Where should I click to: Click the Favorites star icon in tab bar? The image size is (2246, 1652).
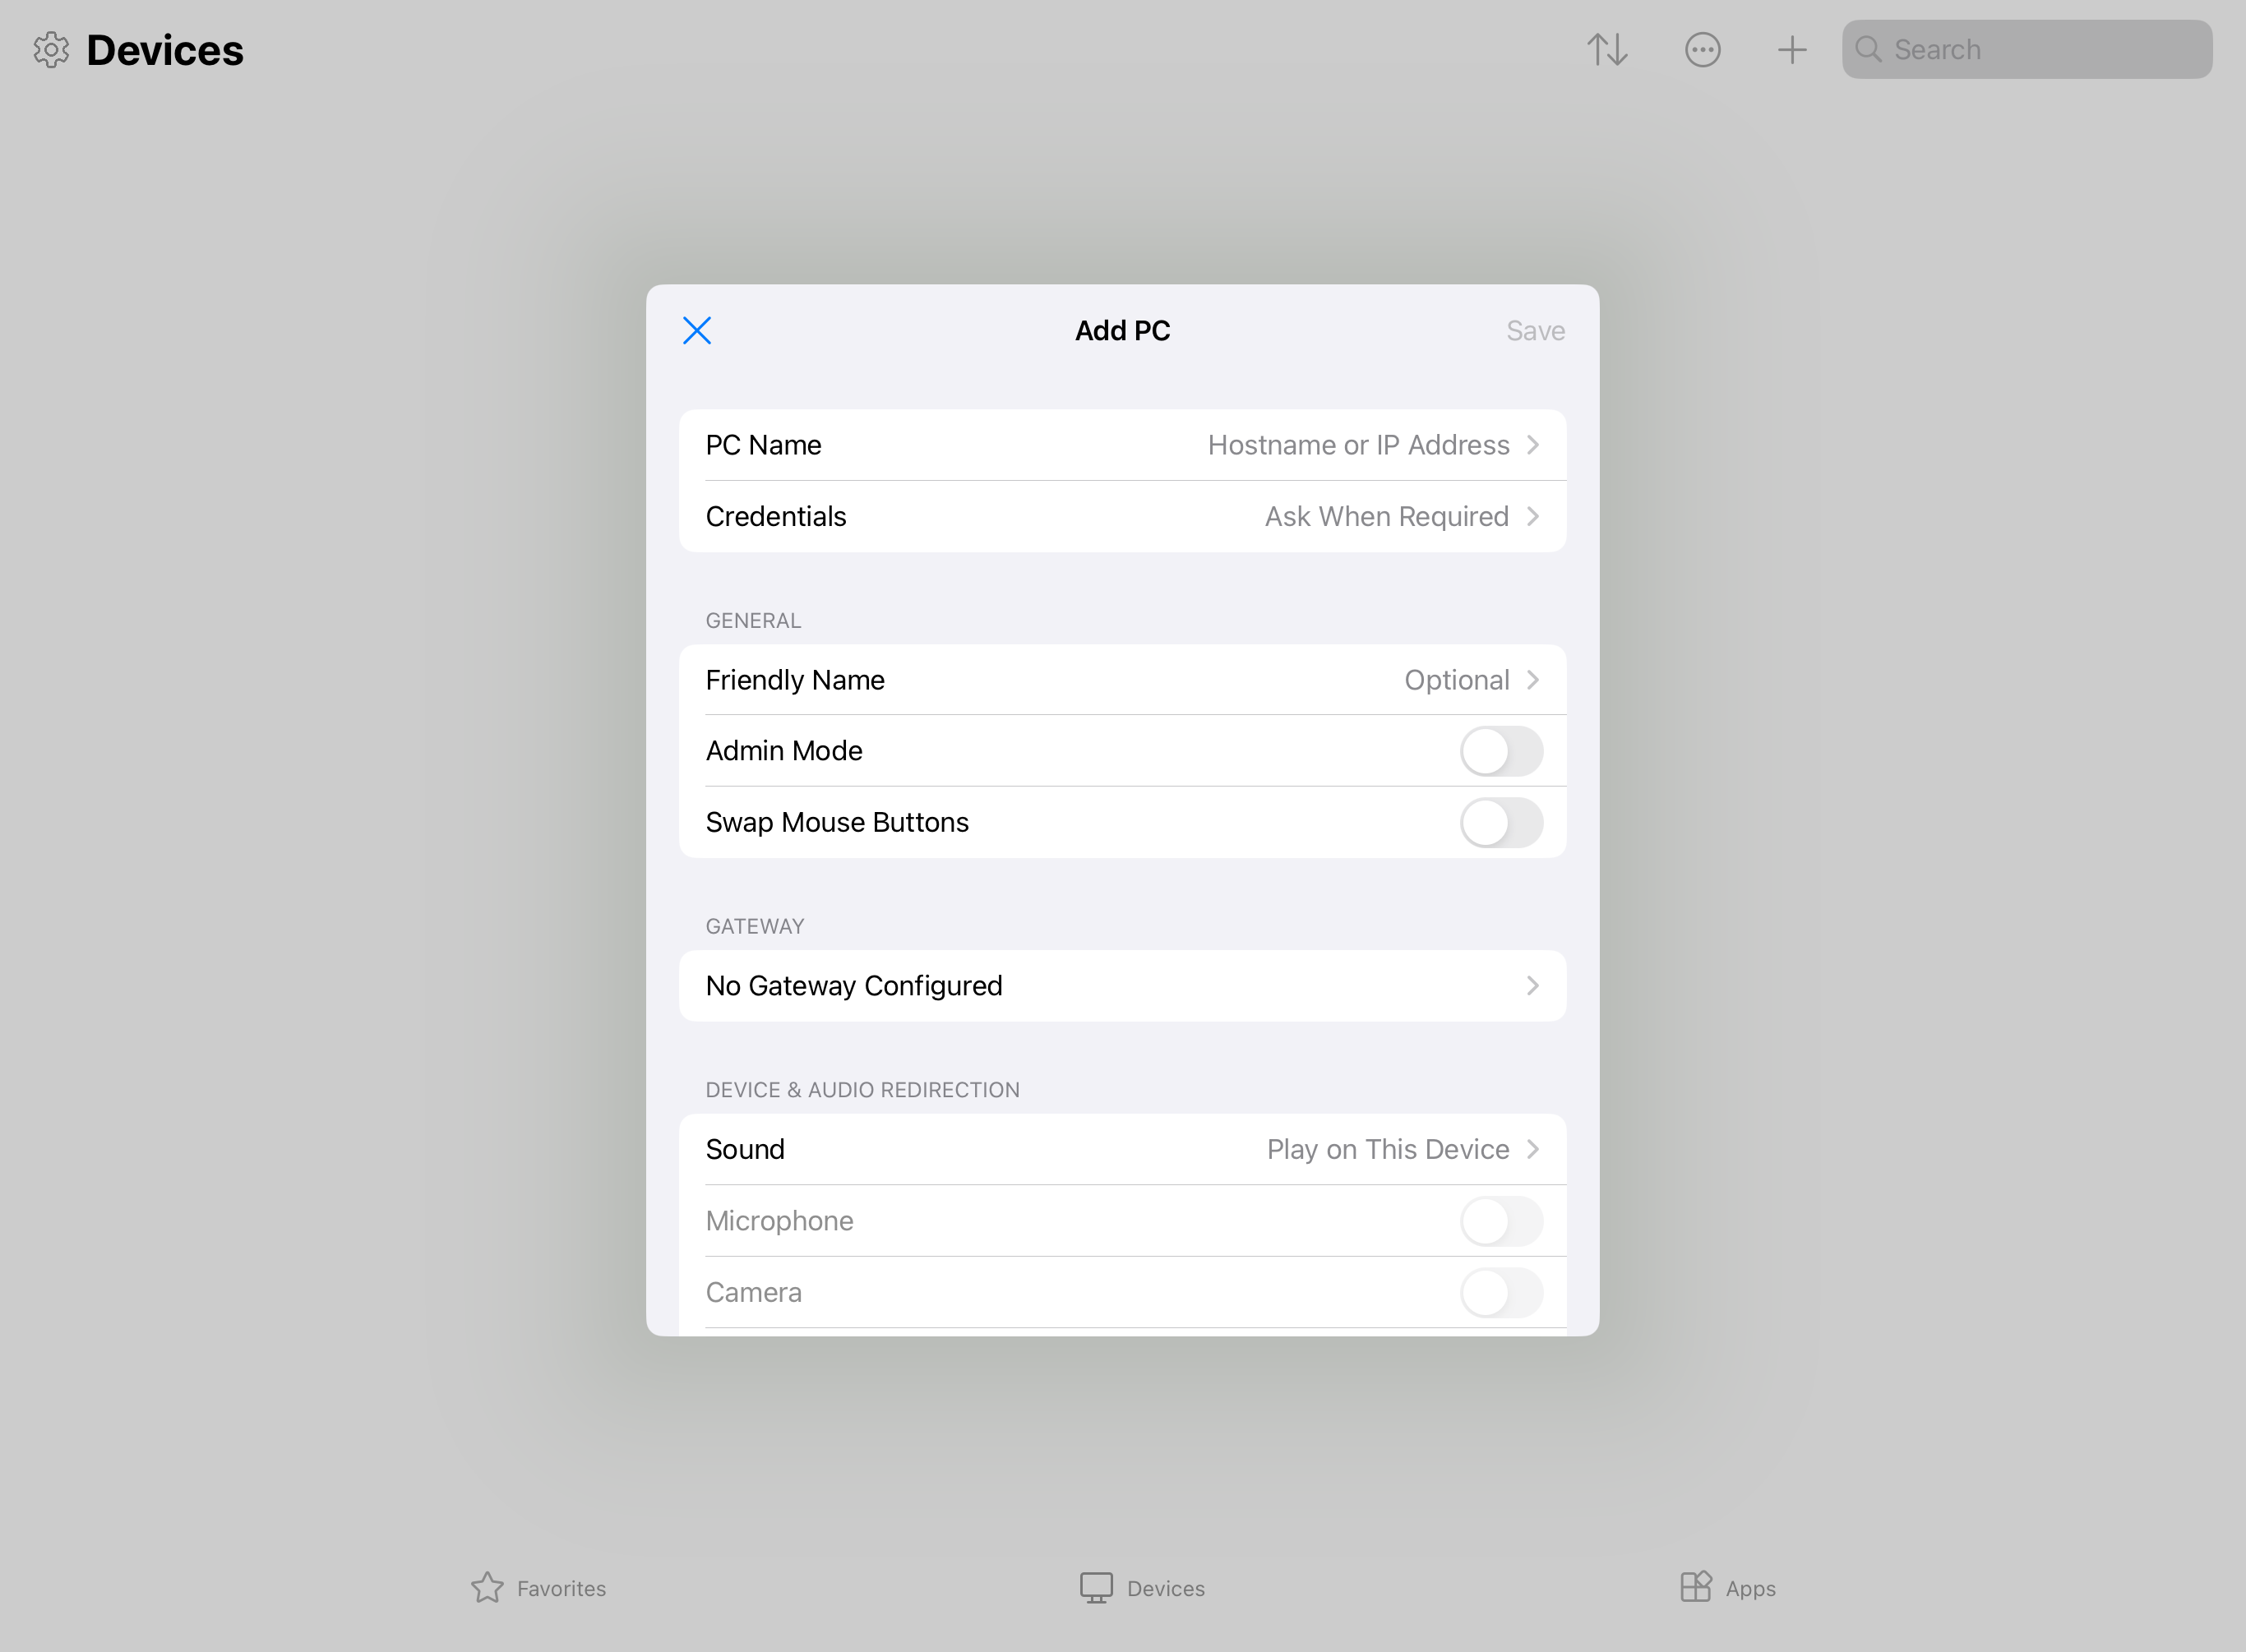tap(488, 1588)
